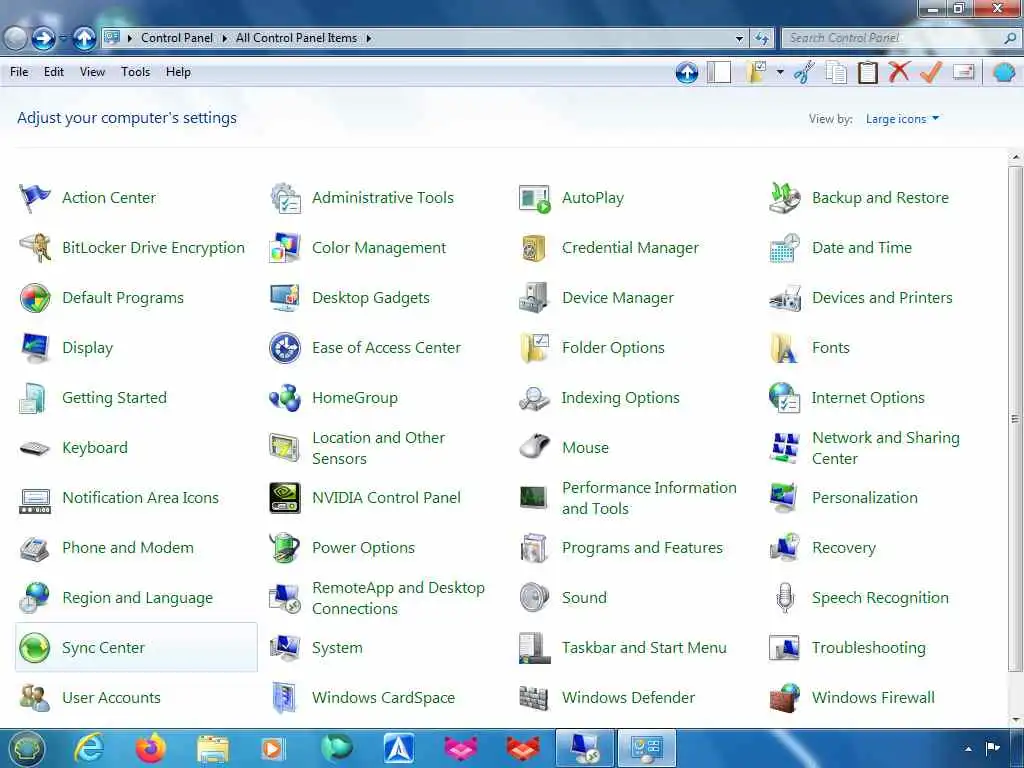
Task: Launch Internet Explorer from the taskbar
Action: [x=89, y=748]
